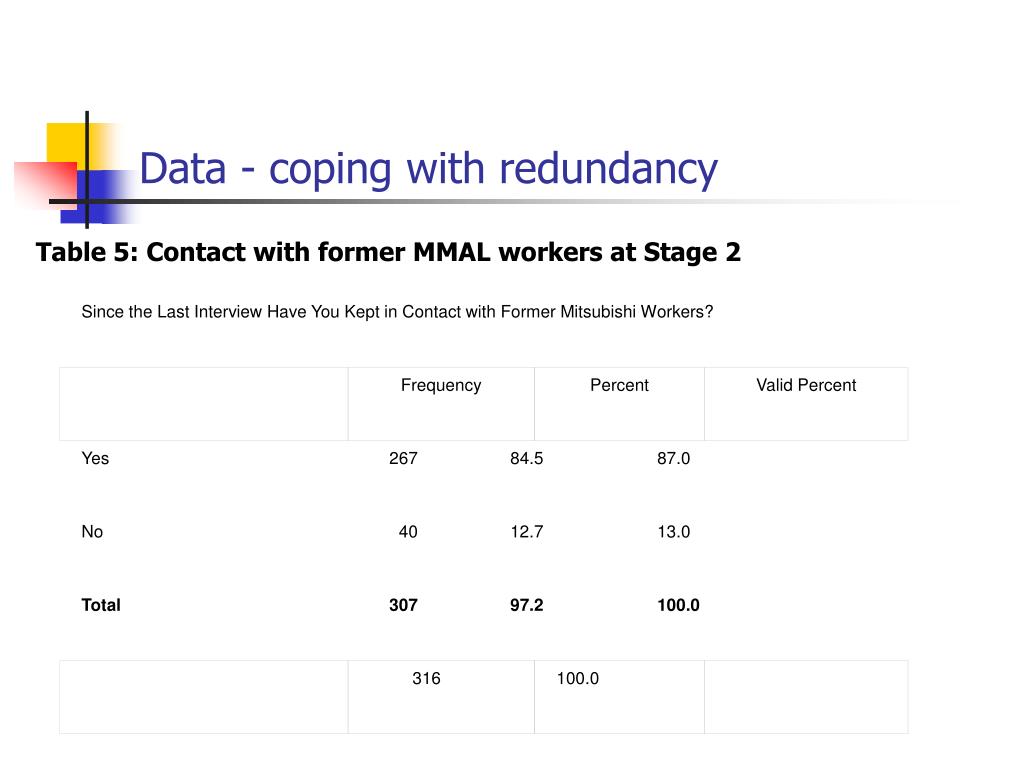This screenshot has width=1024, height=768.
Task: Select the valid percent value 87.0
Action: click(673, 458)
